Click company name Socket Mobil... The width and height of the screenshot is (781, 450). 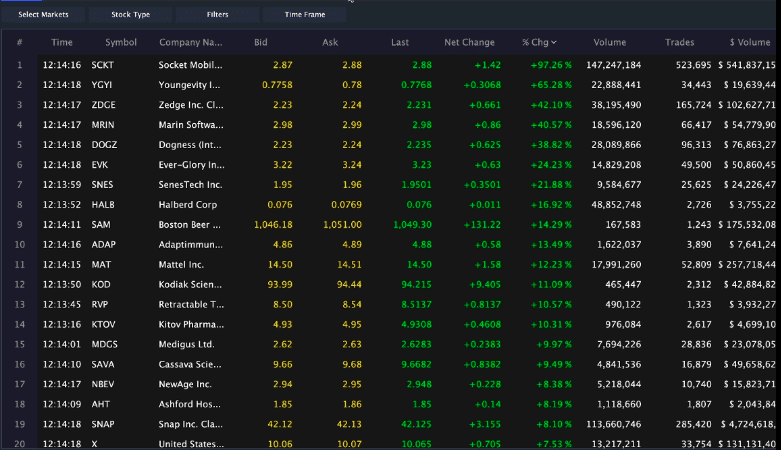(190, 65)
